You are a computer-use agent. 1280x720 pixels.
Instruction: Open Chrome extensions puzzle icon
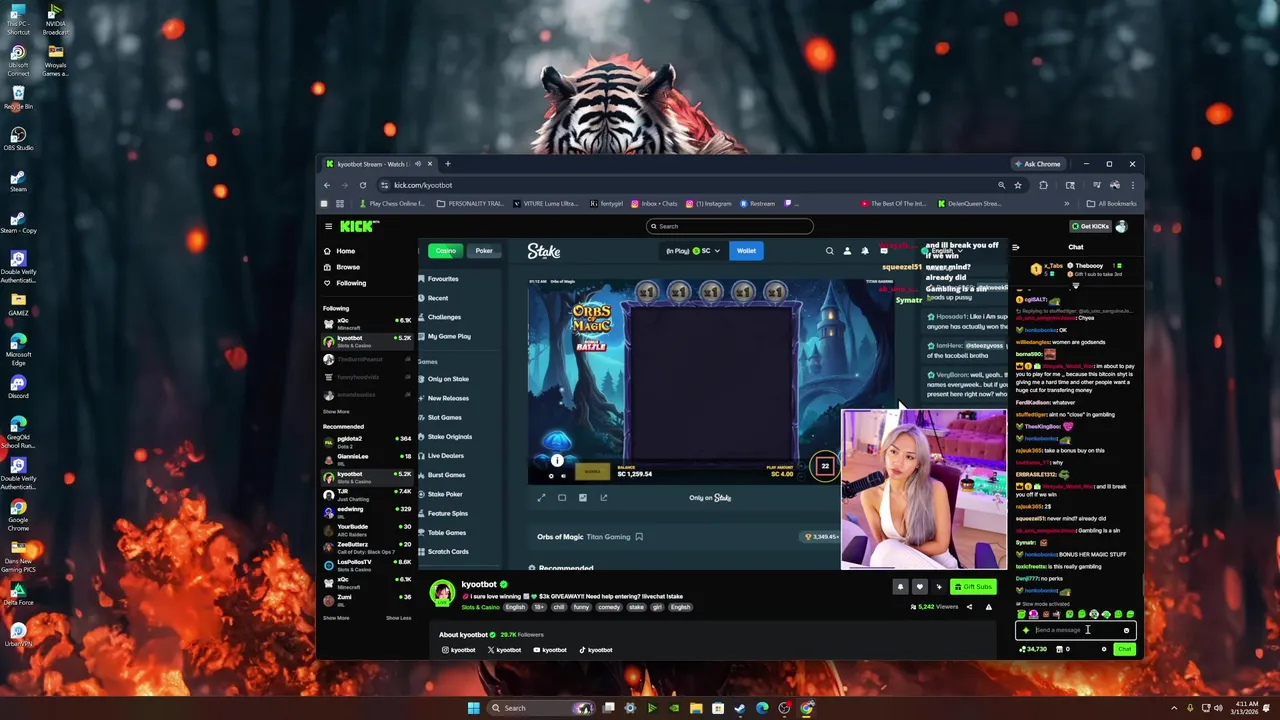click(x=1043, y=185)
